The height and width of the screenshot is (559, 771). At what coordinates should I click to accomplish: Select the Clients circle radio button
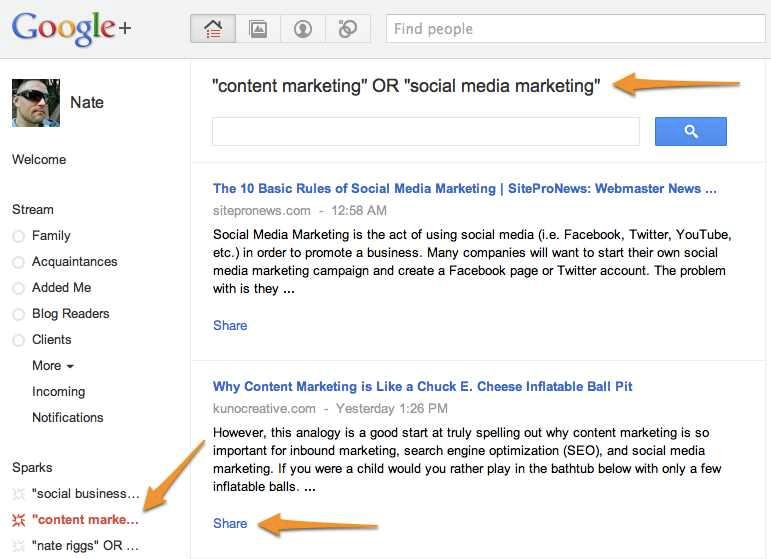coord(18,340)
